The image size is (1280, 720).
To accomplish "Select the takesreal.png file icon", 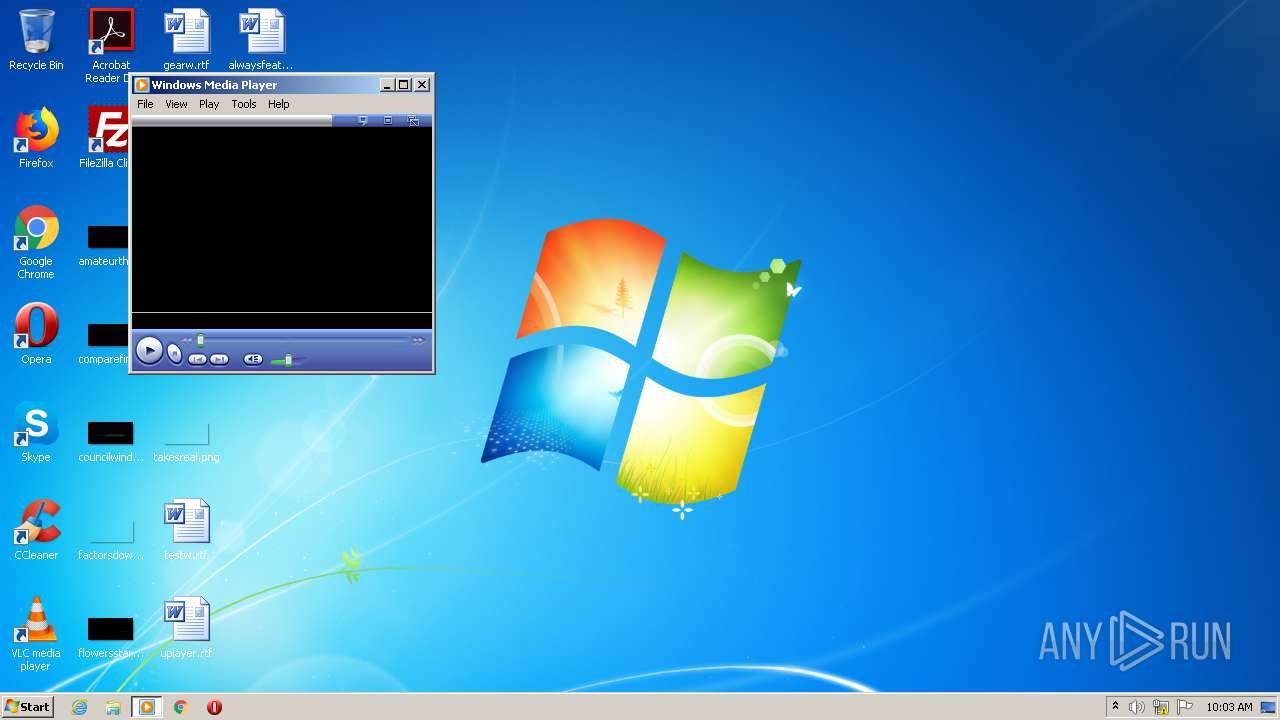I will 186,441.
